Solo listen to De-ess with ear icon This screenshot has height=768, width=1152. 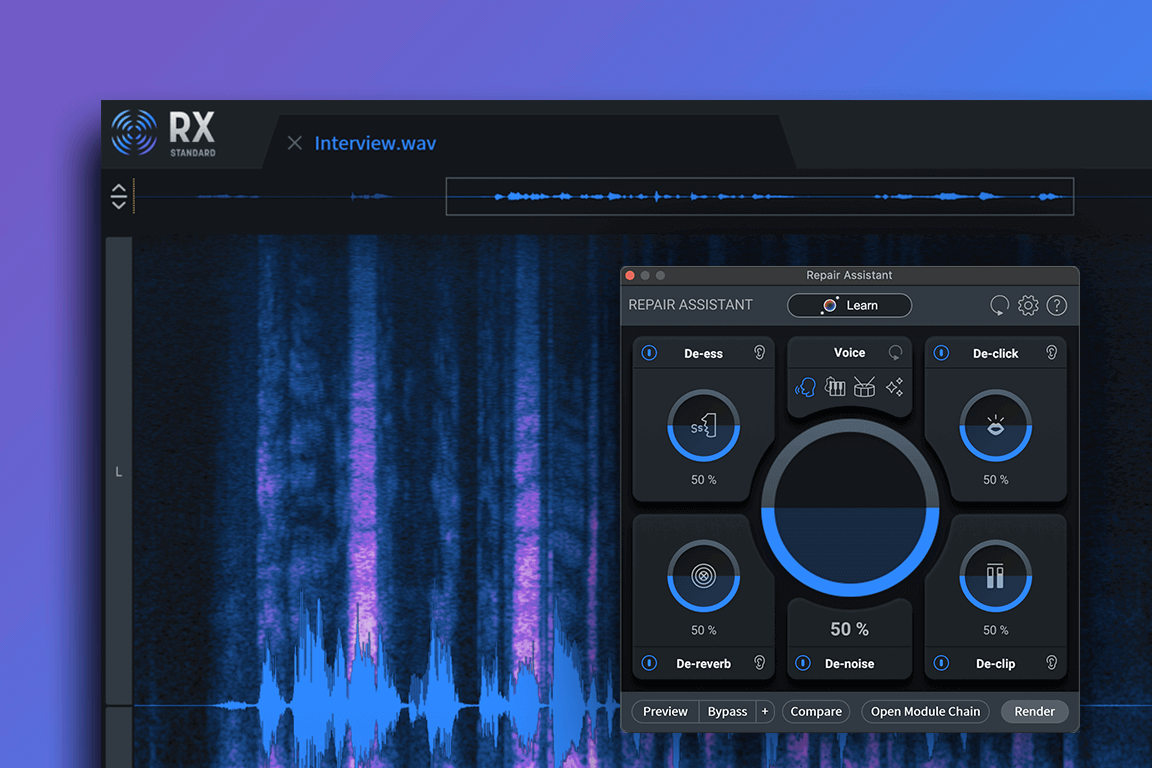coord(759,353)
